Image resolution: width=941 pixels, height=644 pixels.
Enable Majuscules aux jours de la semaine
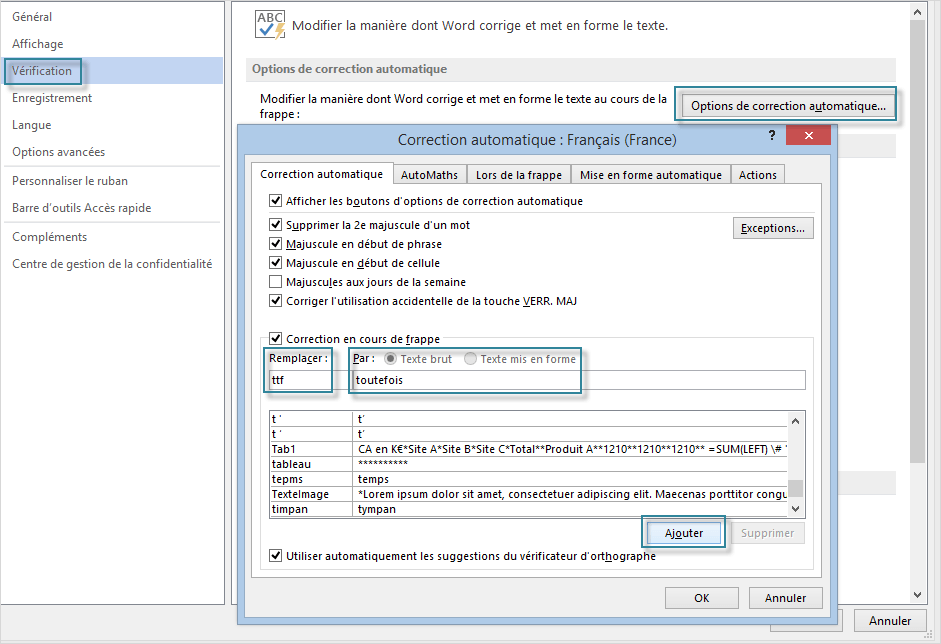point(276,282)
